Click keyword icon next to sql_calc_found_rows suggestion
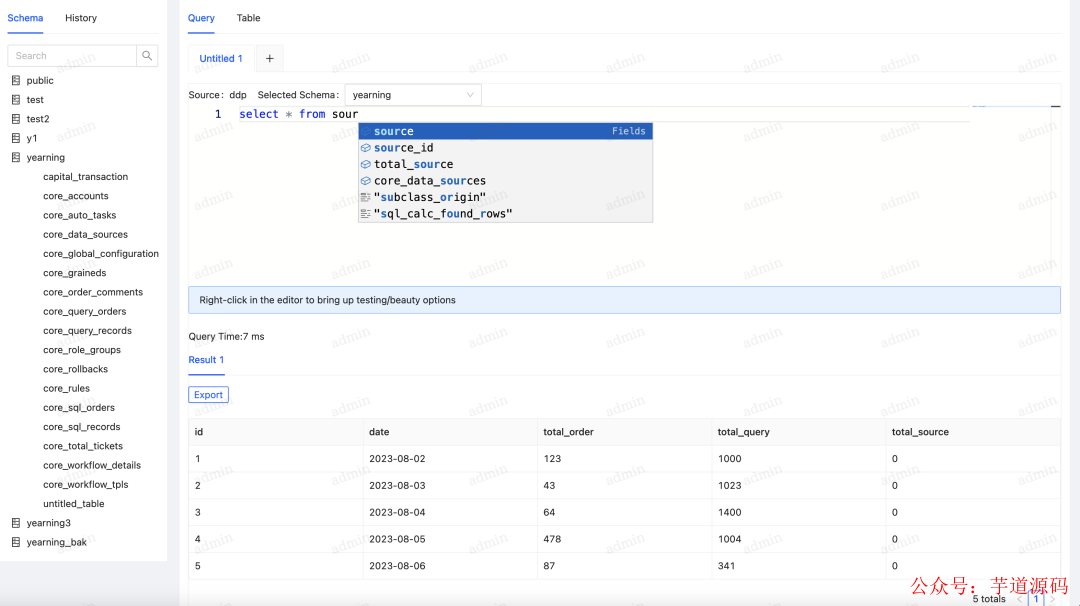This screenshot has width=1080, height=606. click(x=366, y=214)
